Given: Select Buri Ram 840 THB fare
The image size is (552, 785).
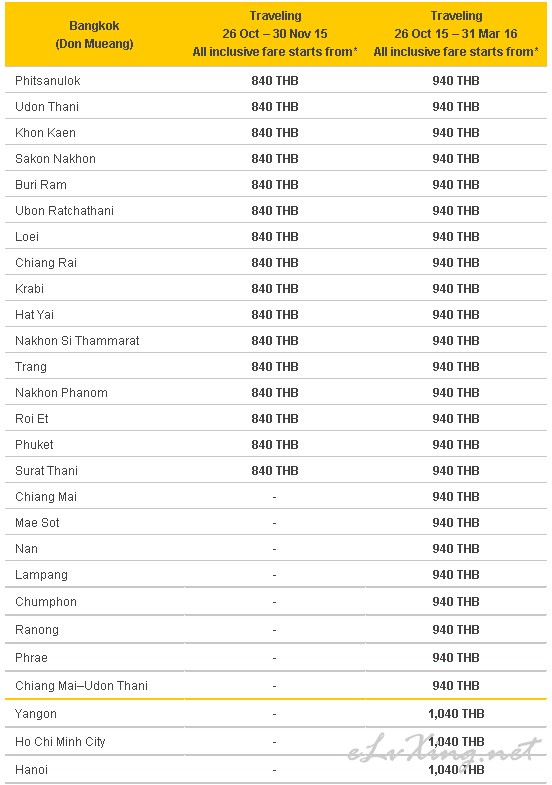Looking at the screenshot, I should tap(275, 185).
